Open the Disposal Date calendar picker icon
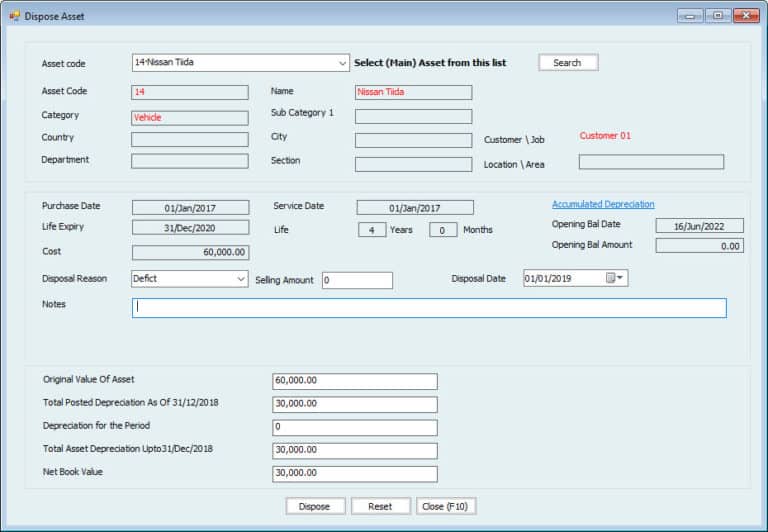 point(614,278)
